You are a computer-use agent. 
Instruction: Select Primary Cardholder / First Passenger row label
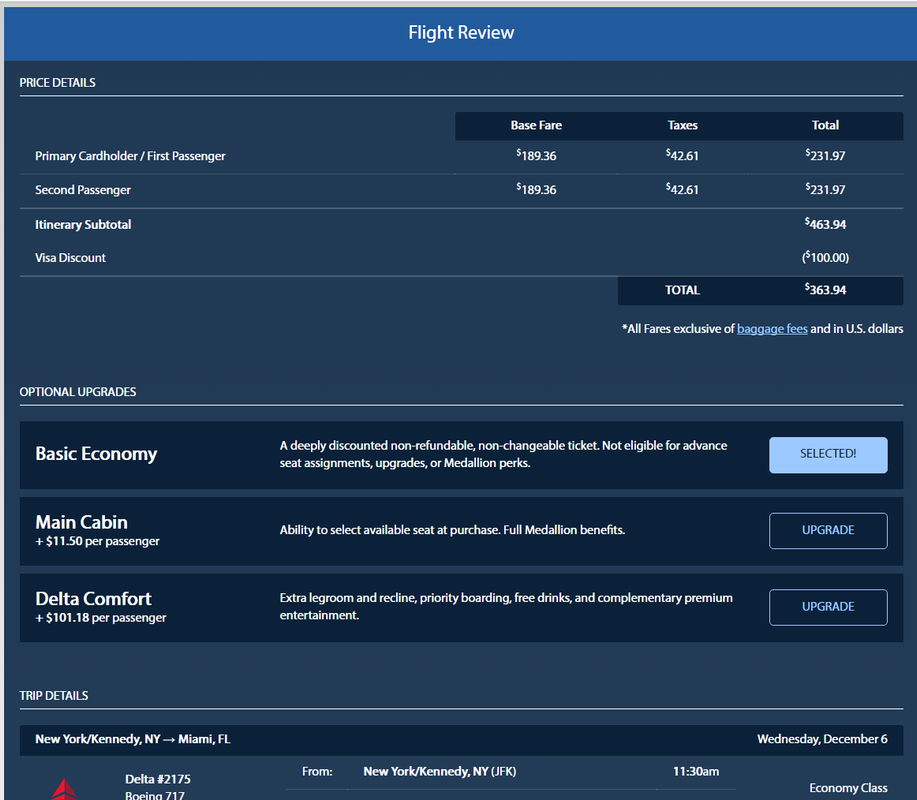(130, 156)
